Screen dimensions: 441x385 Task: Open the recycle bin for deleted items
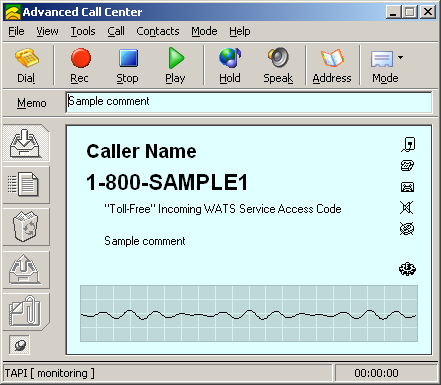point(26,227)
